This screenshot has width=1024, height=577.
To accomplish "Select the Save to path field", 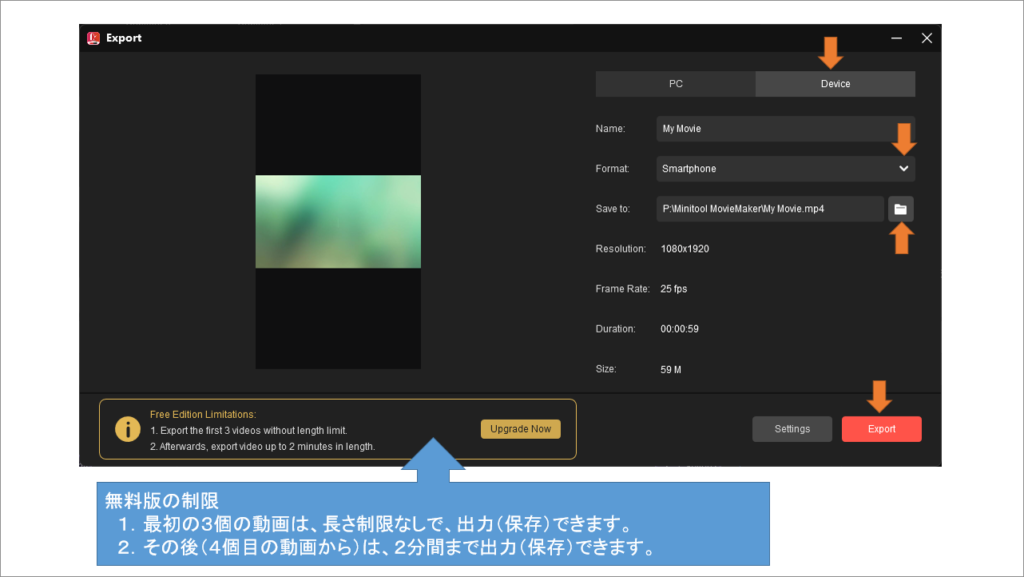I will pos(770,208).
